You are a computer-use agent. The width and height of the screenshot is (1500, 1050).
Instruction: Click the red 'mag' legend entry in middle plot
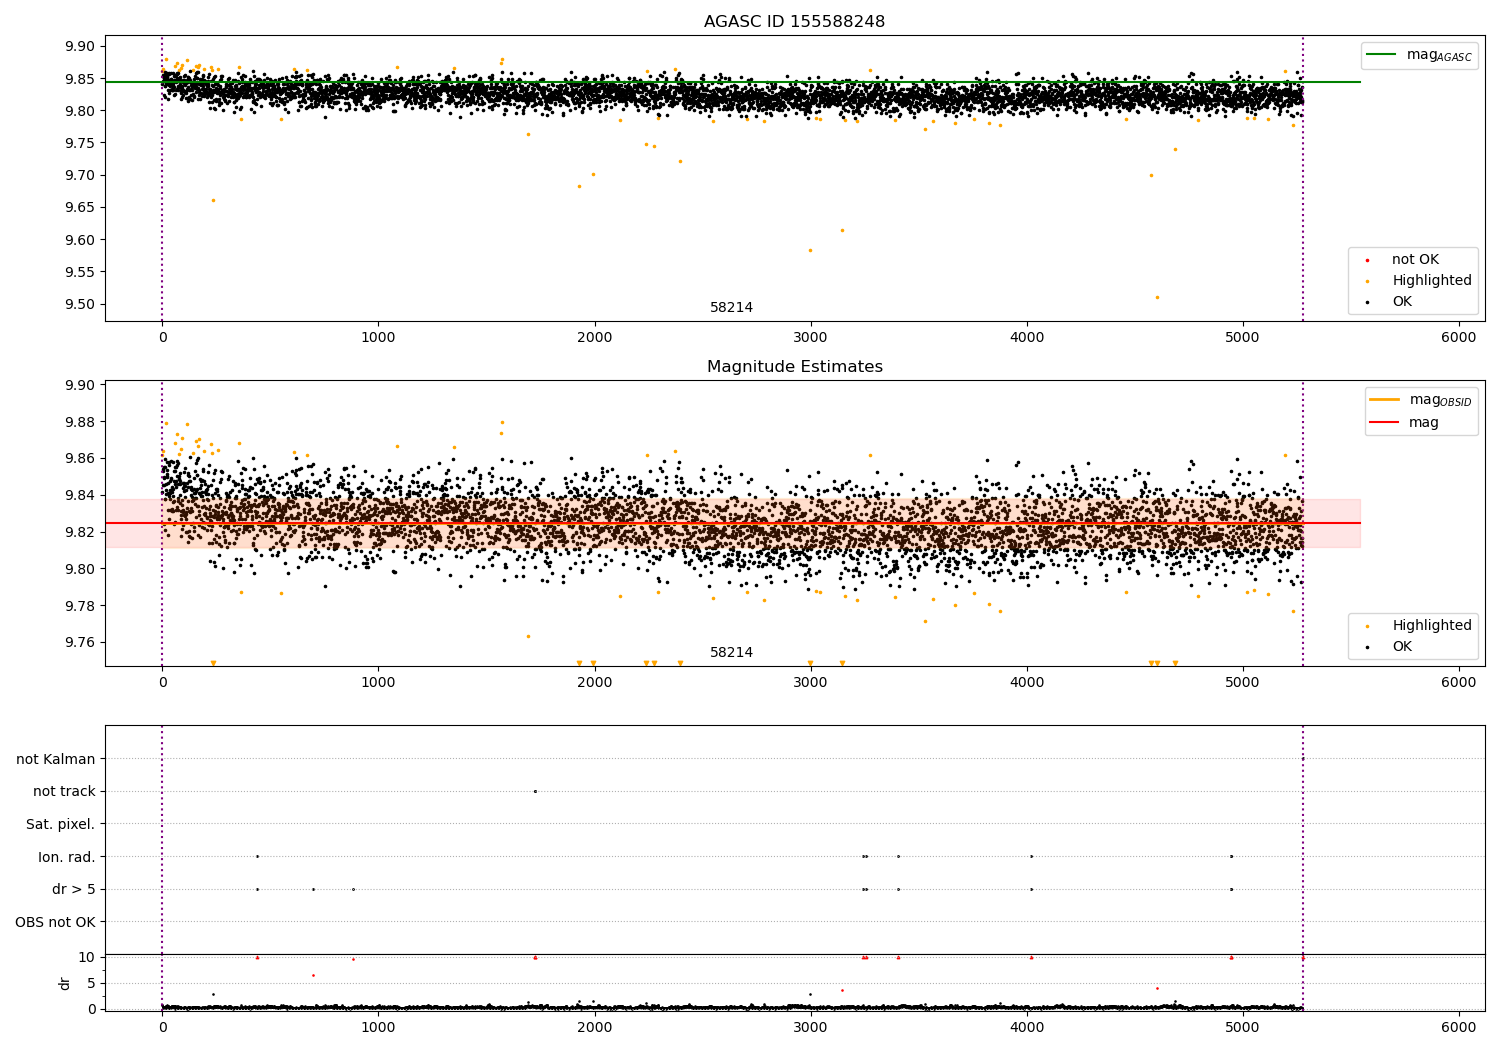pos(1404,423)
